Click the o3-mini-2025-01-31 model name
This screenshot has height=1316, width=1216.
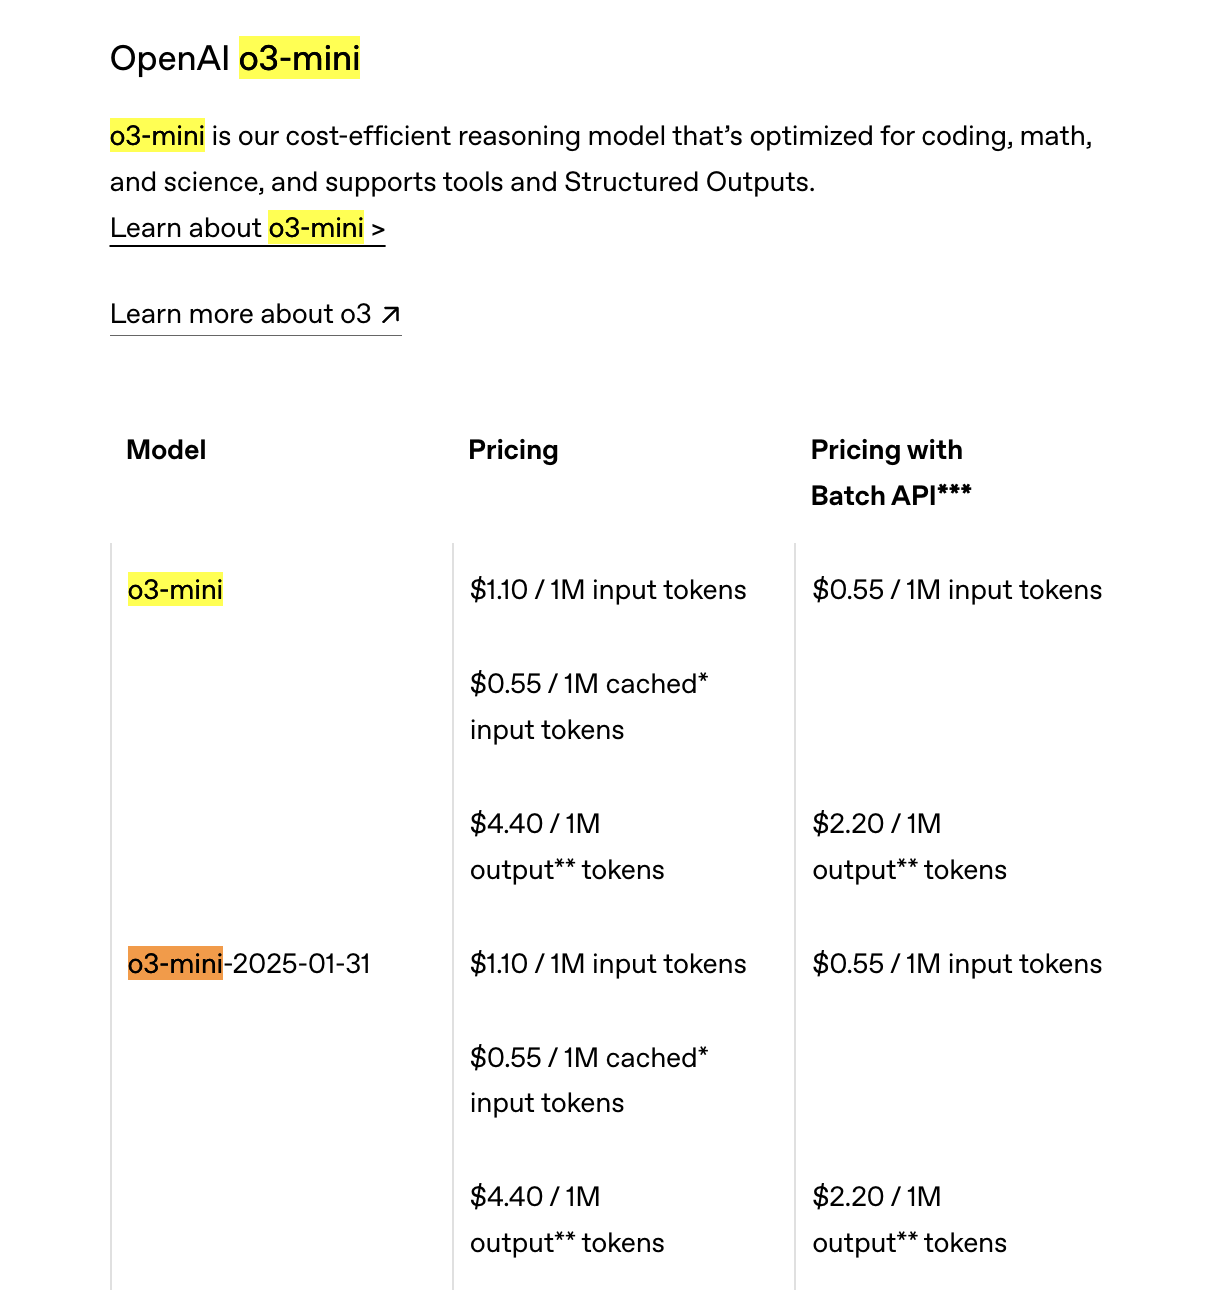249,964
